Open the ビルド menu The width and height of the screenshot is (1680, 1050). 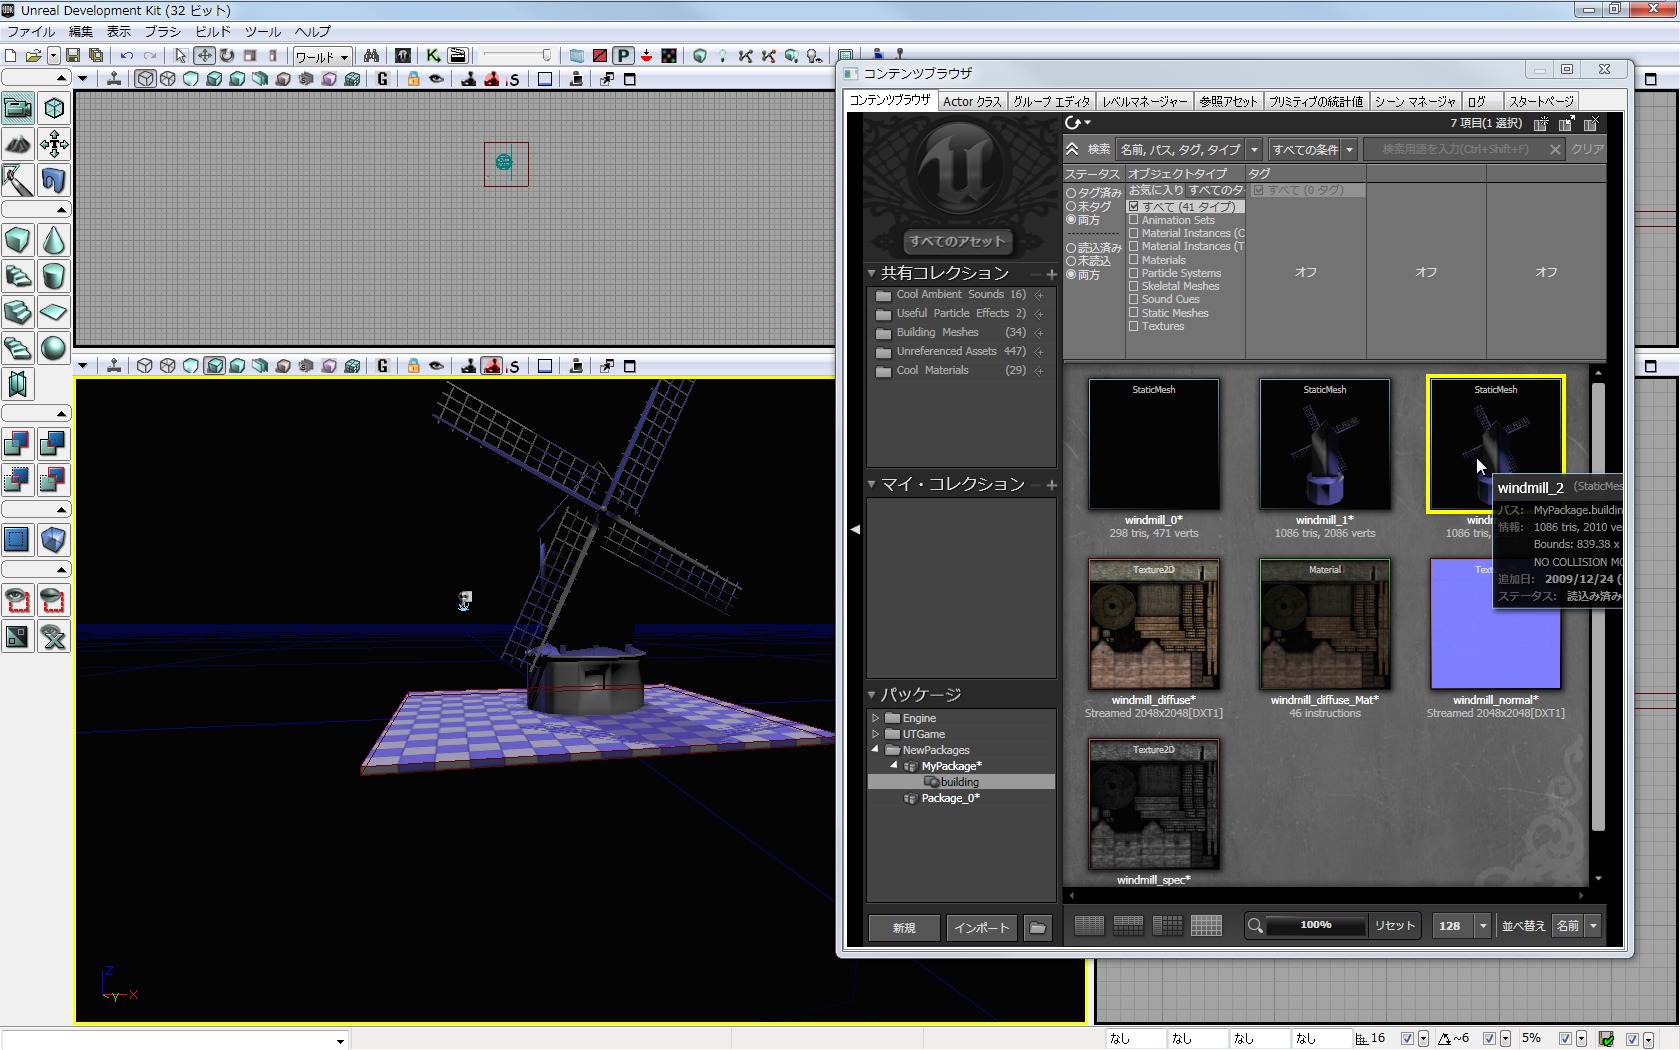213,32
